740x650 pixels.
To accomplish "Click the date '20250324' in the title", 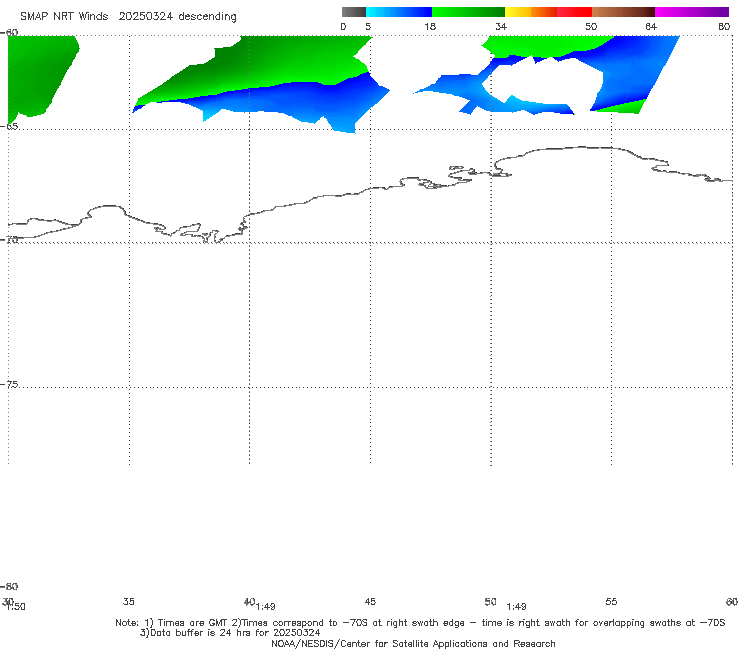I will pyautogui.click(x=146, y=16).
